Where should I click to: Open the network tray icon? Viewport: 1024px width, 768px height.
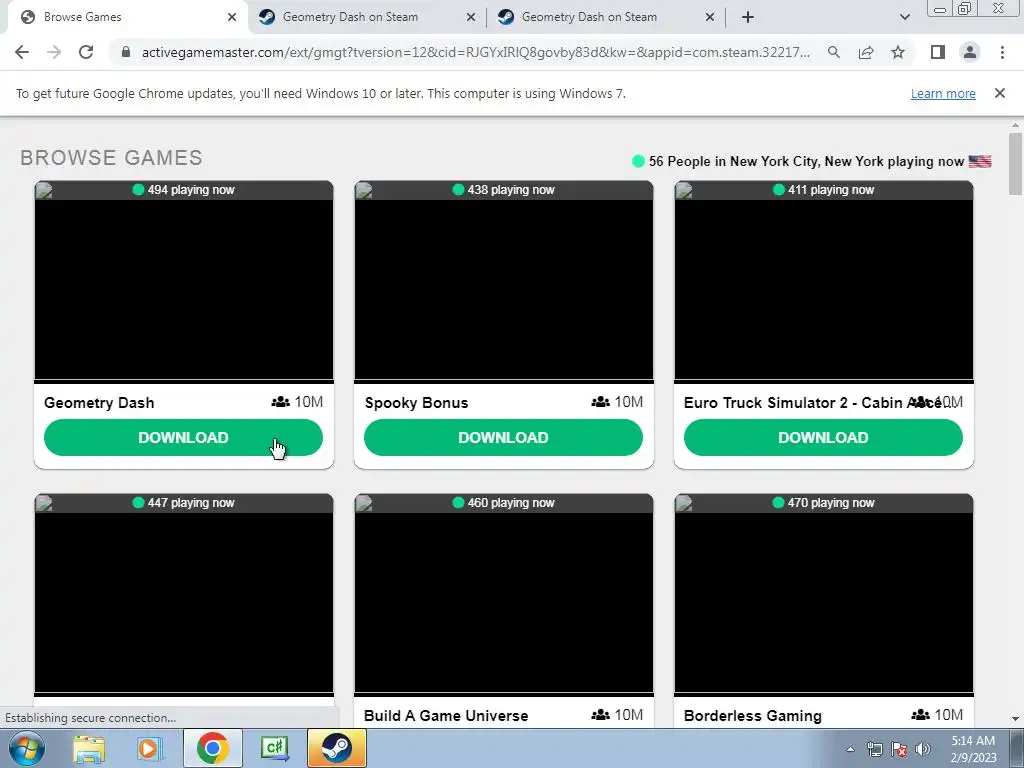click(874, 749)
